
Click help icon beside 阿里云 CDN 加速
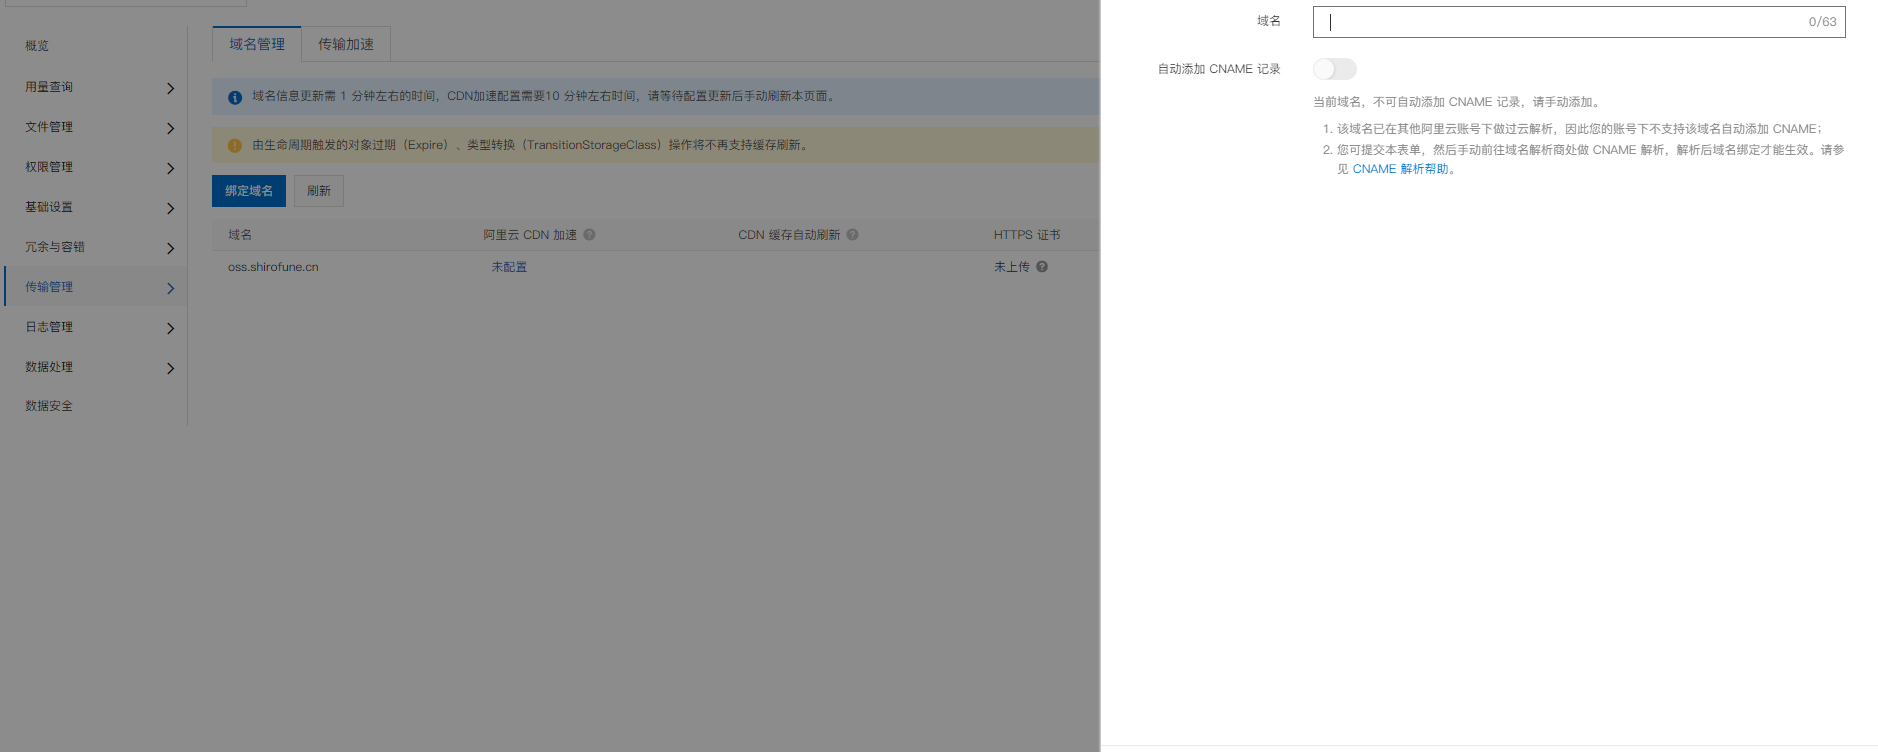pyautogui.click(x=589, y=235)
